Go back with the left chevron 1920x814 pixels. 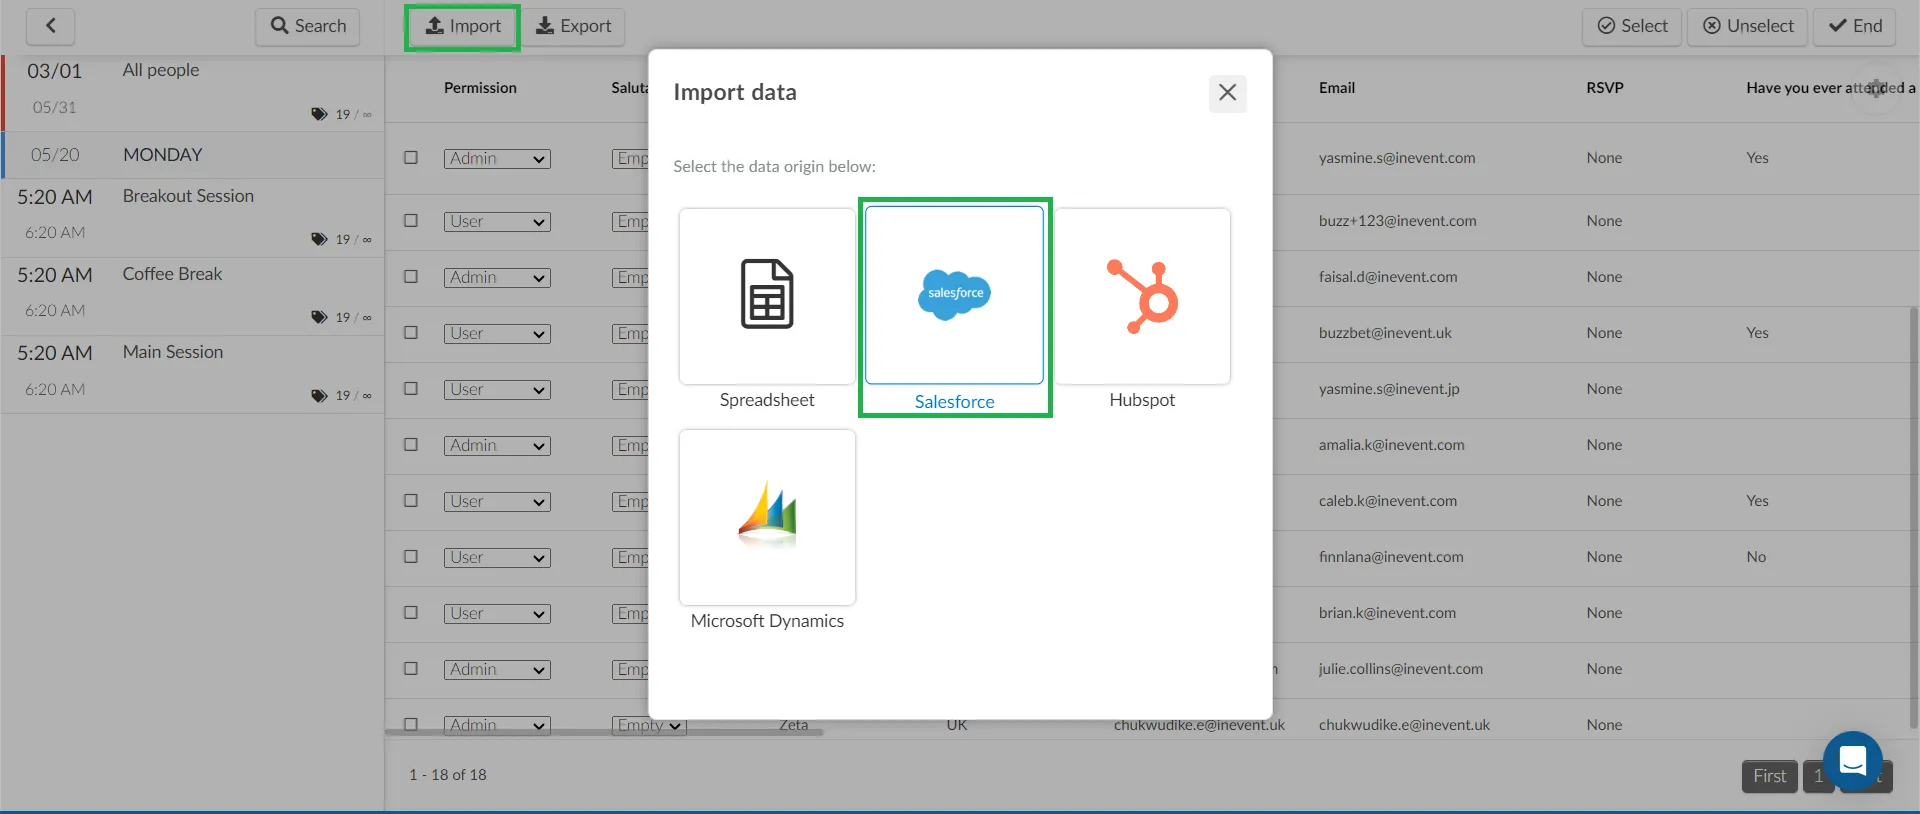point(50,27)
